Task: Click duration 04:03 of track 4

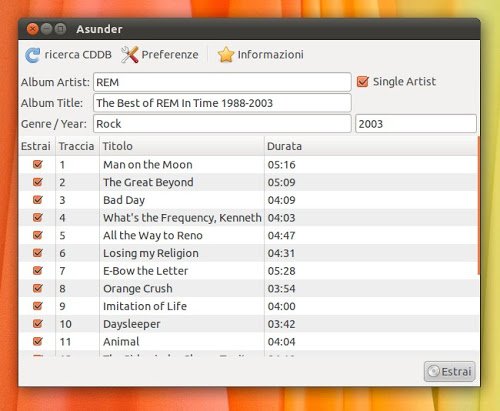Action: (x=281, y=218)
